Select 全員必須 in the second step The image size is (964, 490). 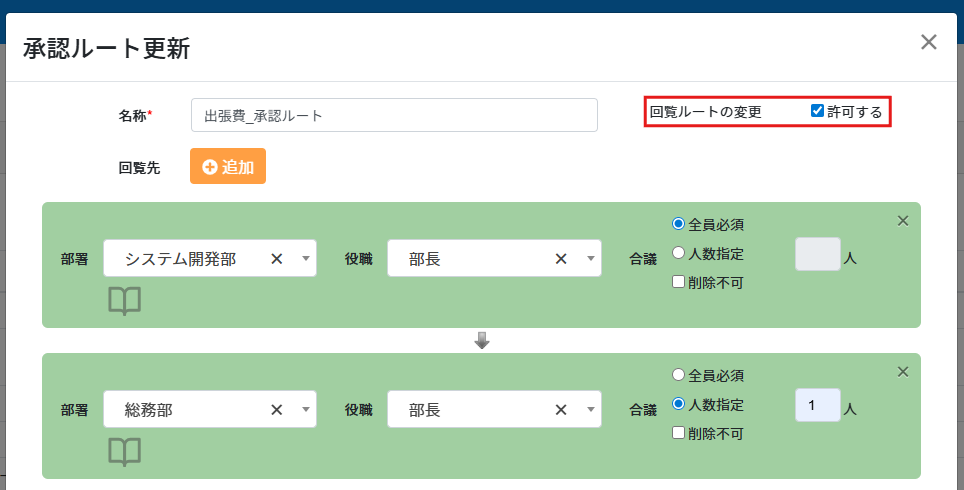tap(679, 375)
